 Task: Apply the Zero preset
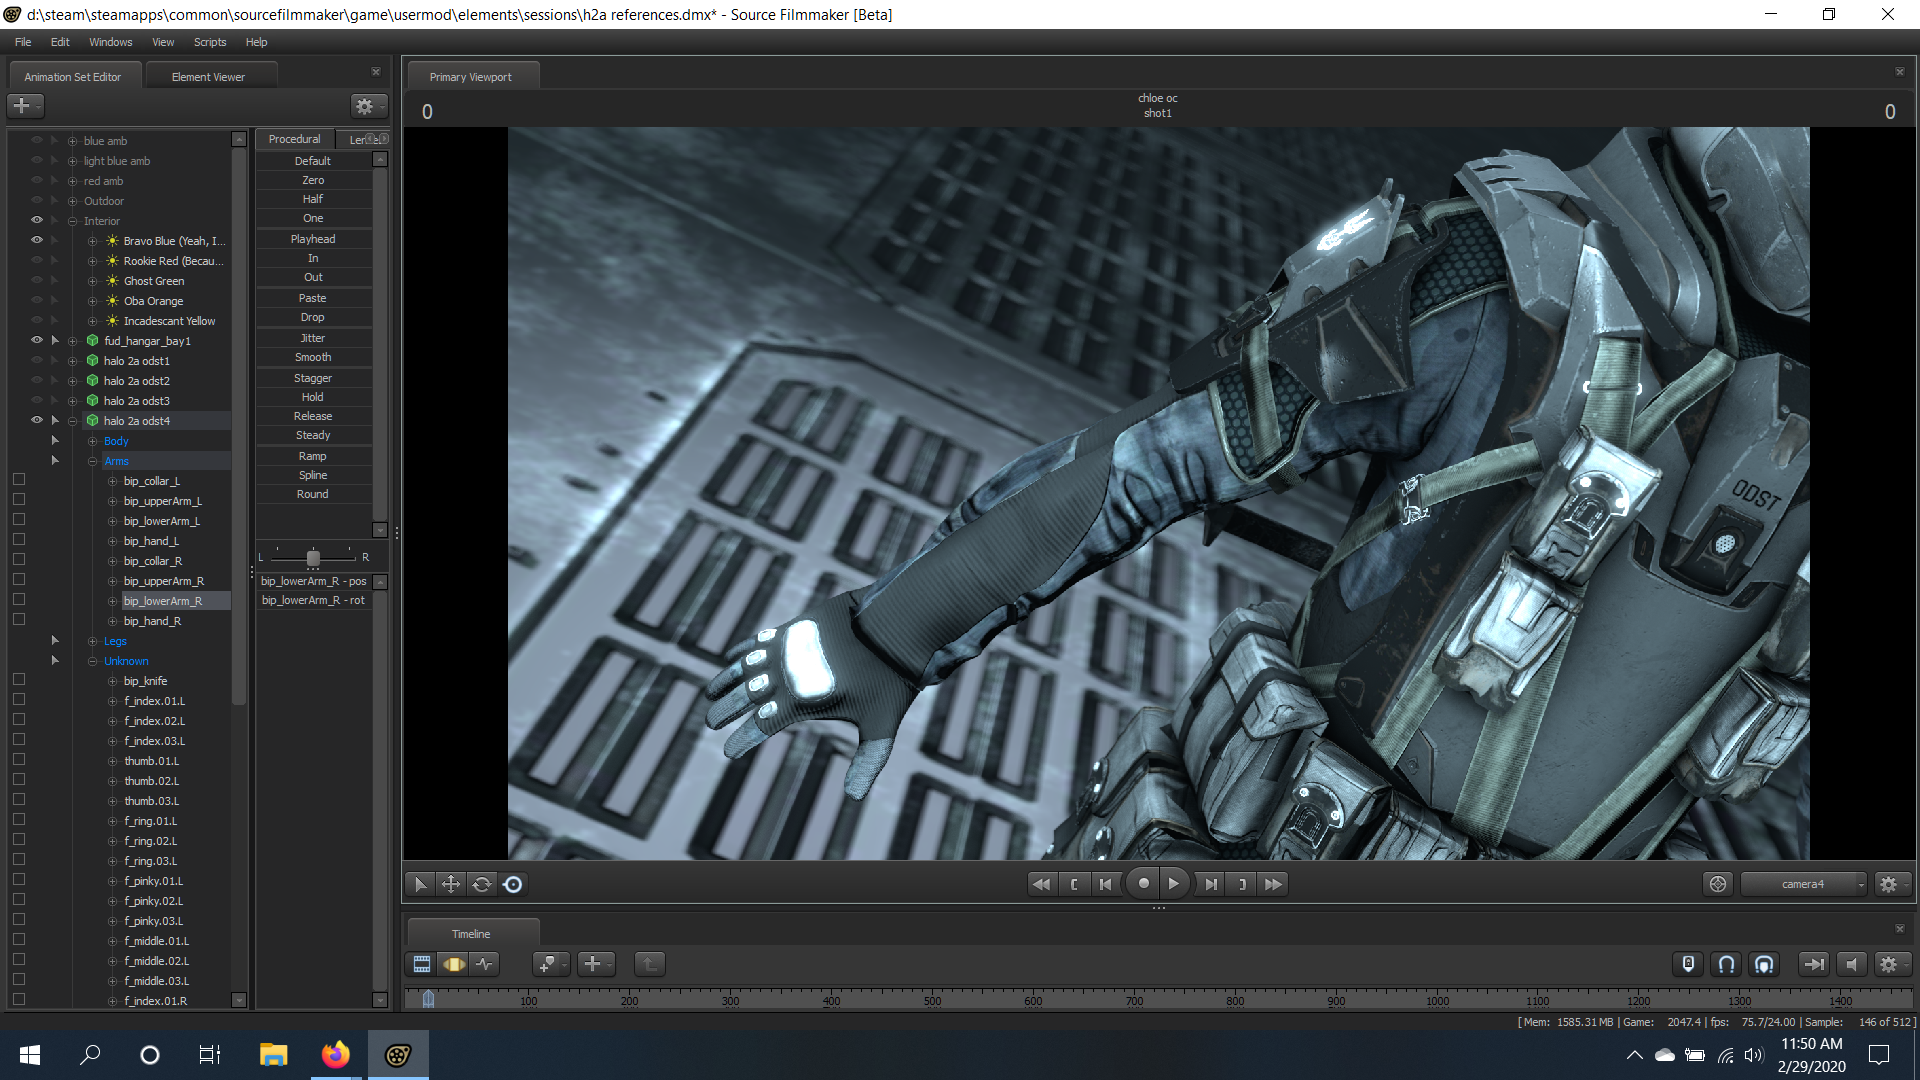(x=313, y=180)
